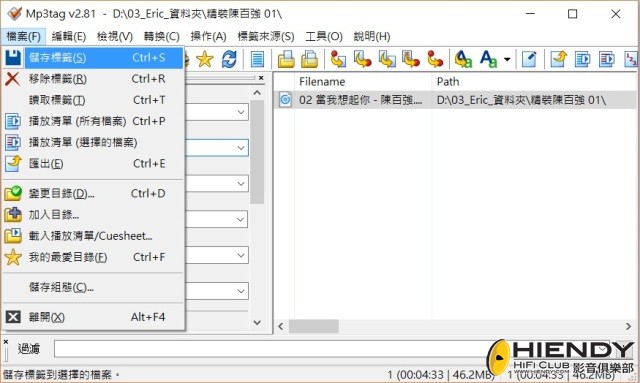
Task: Click the Actions (Quick) plain Aa icon
Action: click(x=489, y=60)
